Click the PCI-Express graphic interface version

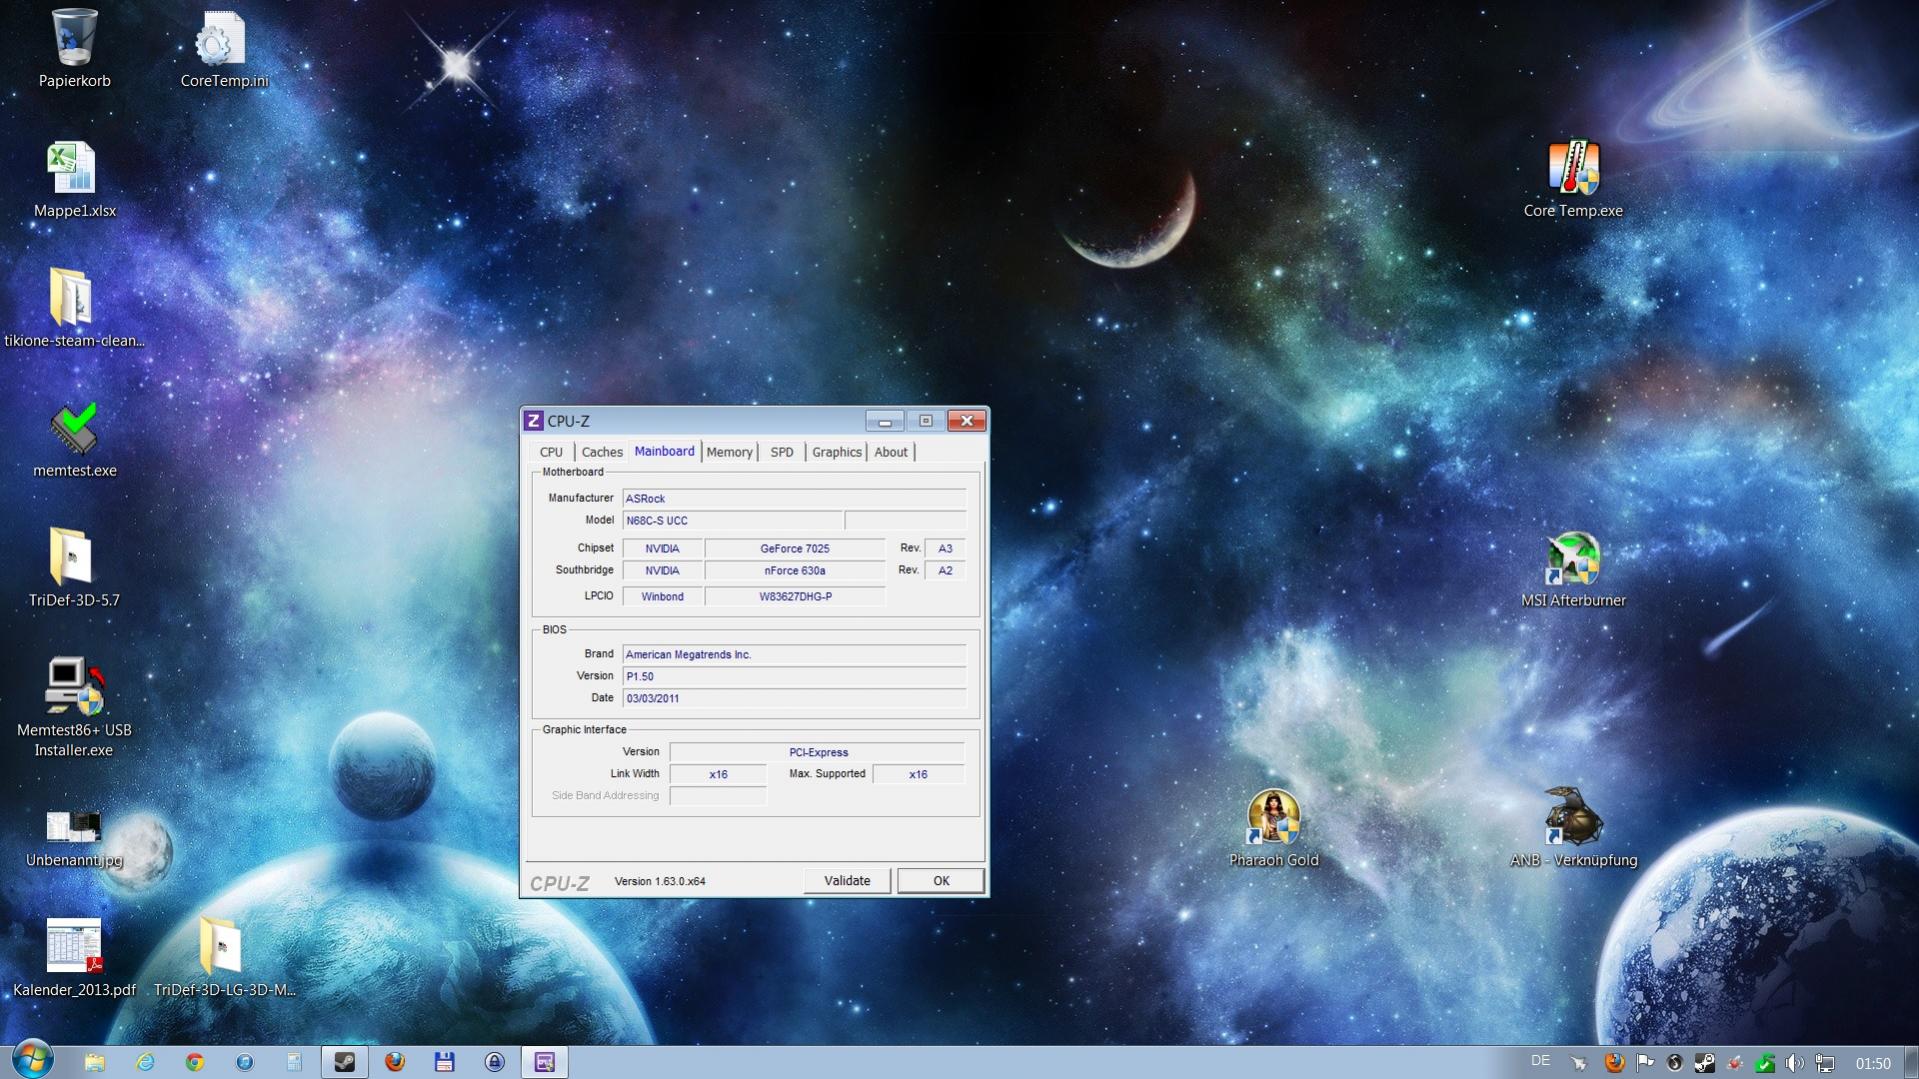(x=818, y=752)
